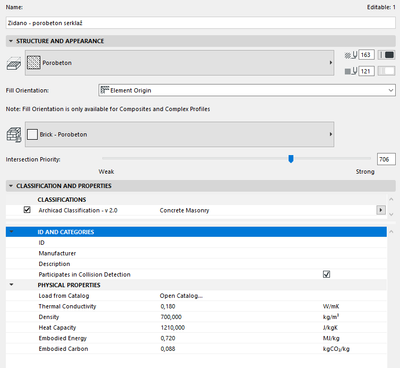
Task: Pick the white background pen color swatch
Action: coord(387,71)
